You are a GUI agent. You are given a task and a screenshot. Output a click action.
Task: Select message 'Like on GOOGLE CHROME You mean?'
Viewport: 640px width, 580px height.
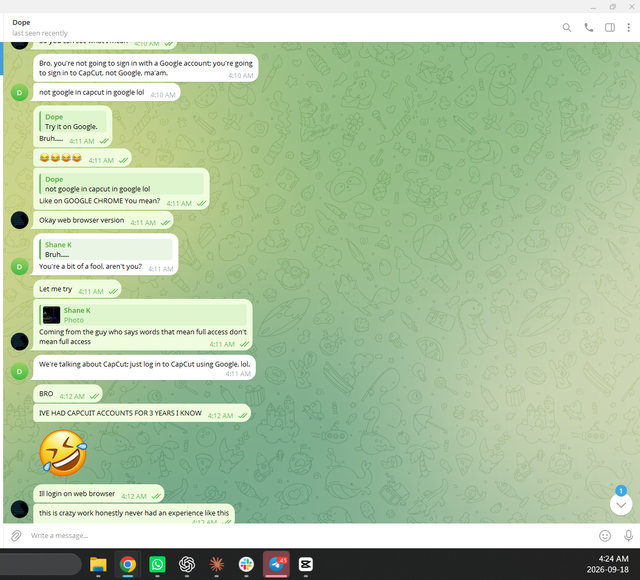click(x=121, y=189)
